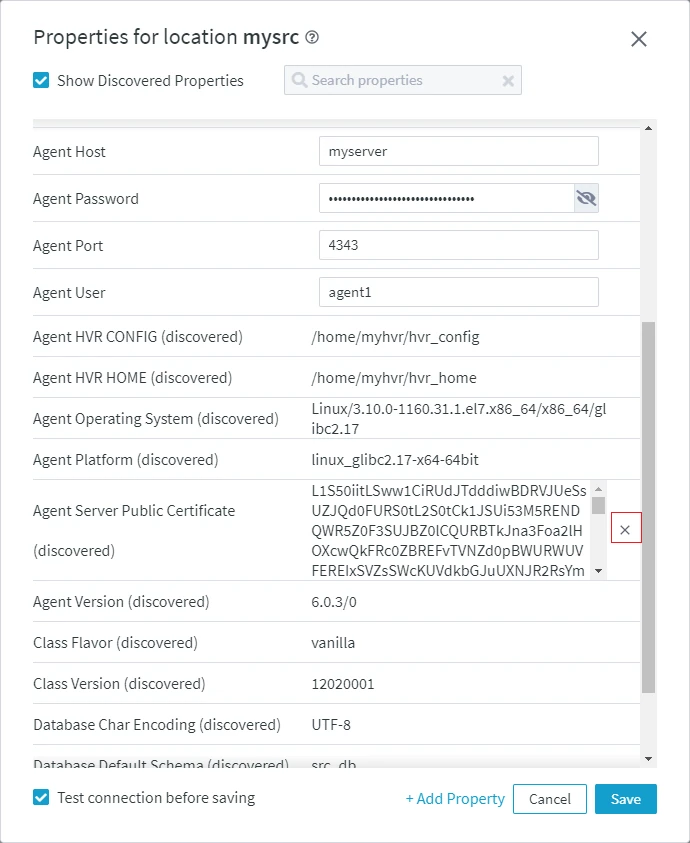Save the mysrc location properties
Image resolution: width=690 pixels, height=843 pixels.
(625, 798)
